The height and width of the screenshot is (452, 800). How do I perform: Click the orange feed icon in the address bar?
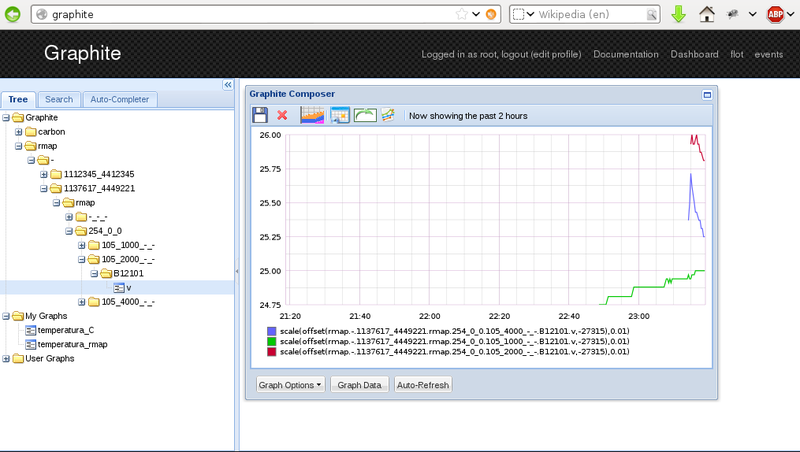491,14
